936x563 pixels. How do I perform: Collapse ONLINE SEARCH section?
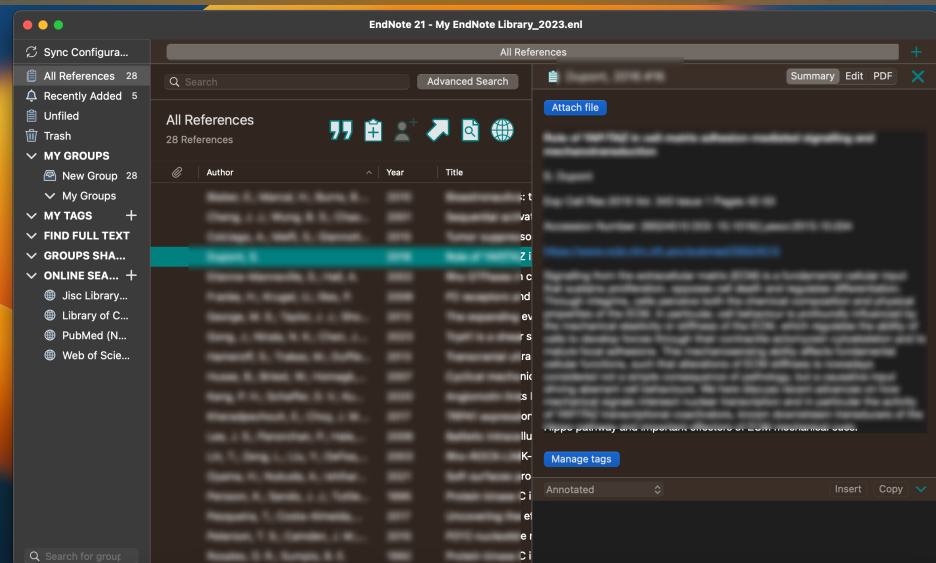[32, 275]
